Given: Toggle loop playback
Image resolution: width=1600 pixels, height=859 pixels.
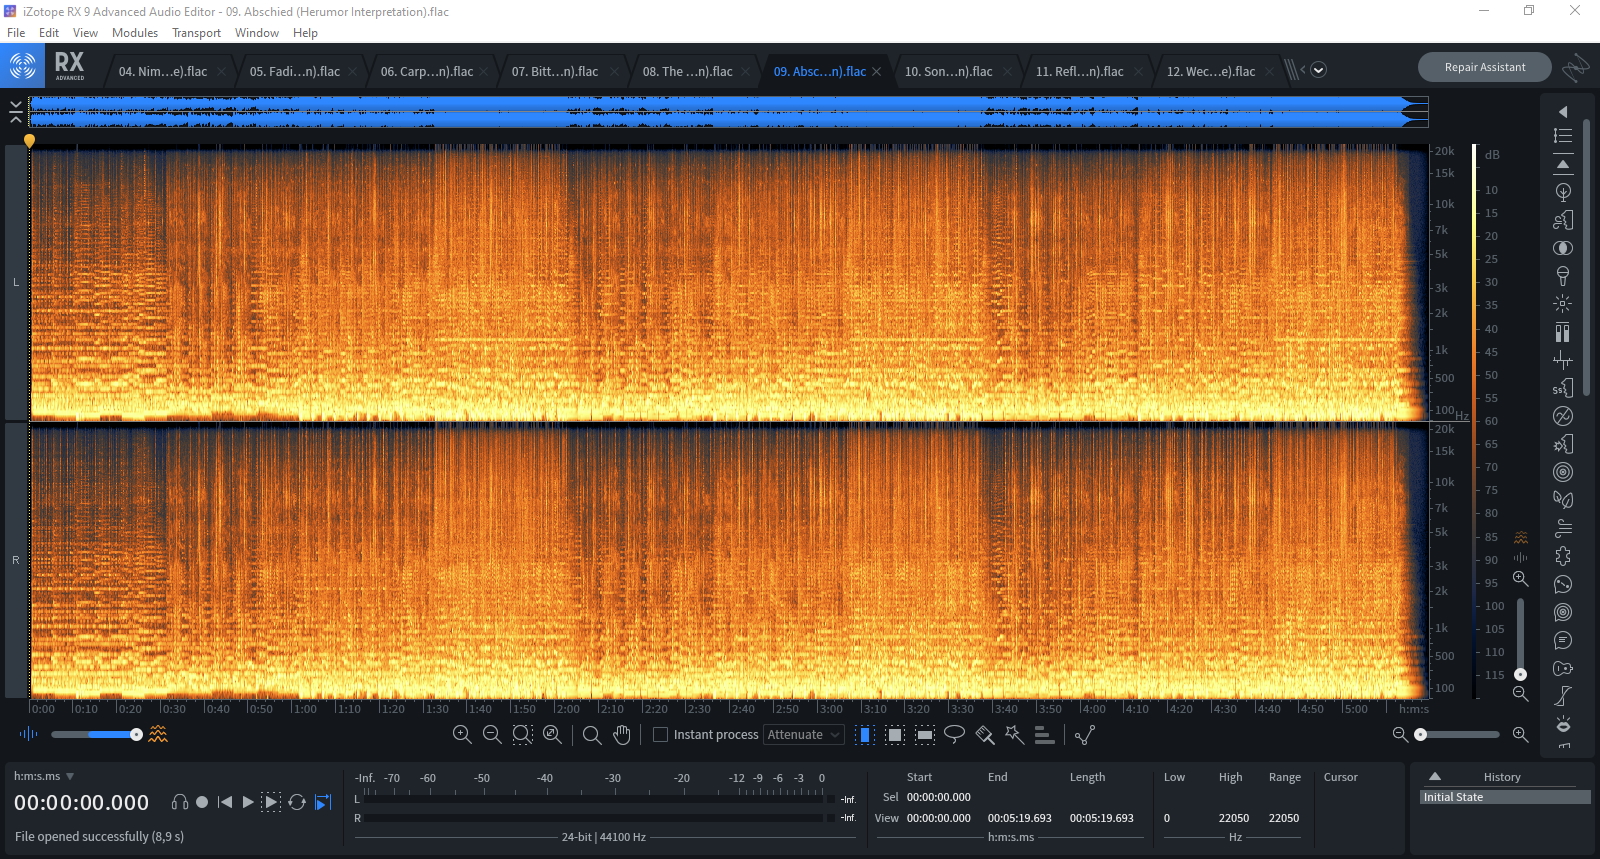Looking at the screenshot, I should tap(297, 802).
